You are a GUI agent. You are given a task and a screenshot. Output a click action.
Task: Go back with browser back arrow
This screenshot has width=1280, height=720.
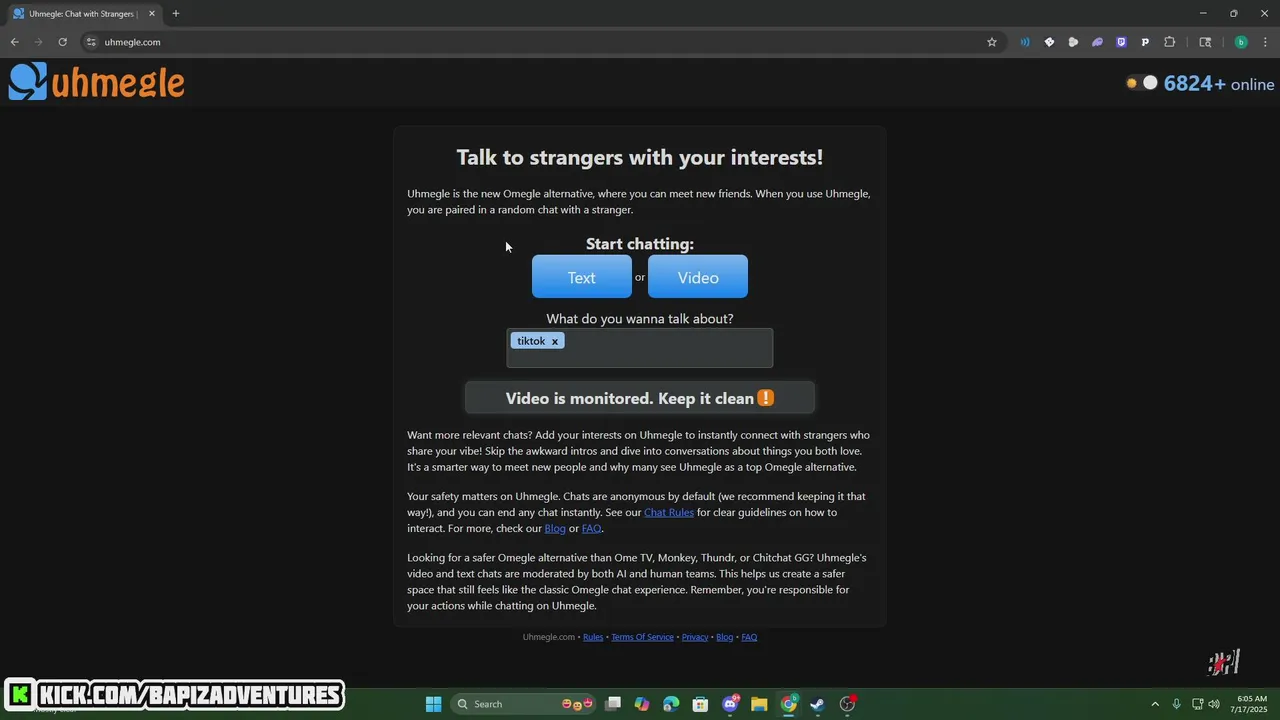coord(14,42)
